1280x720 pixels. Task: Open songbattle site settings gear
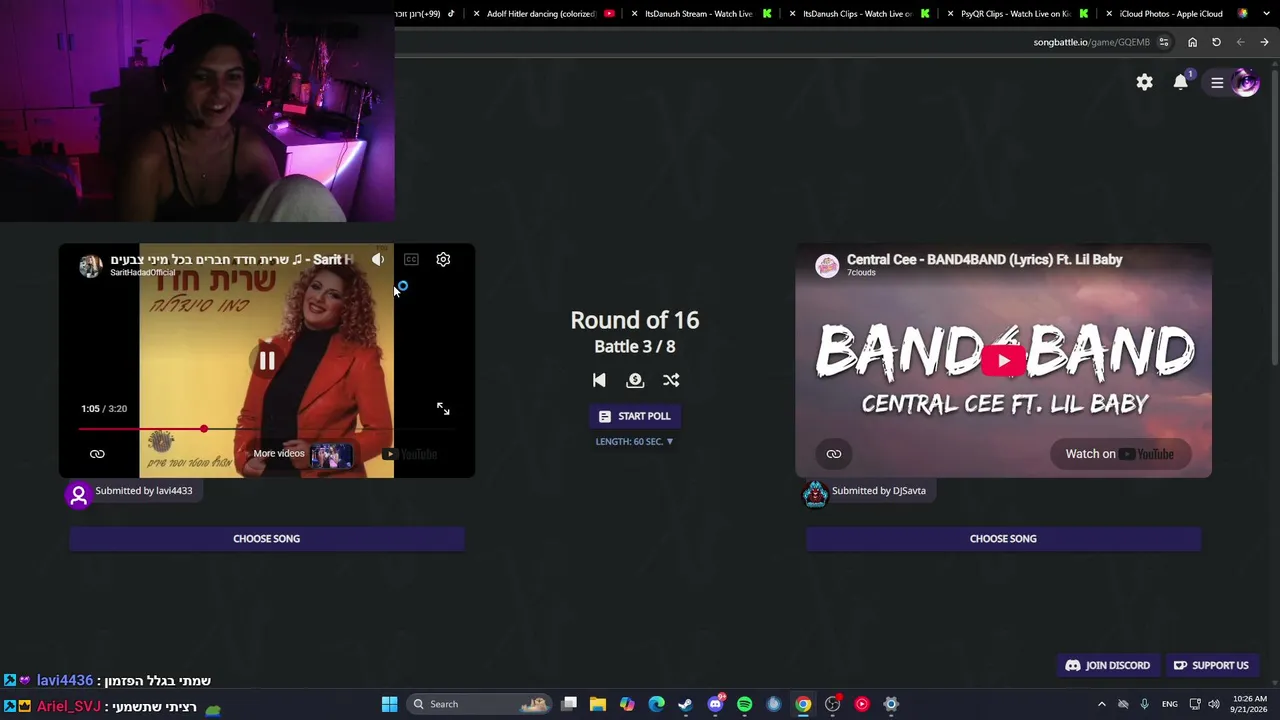1144,82
